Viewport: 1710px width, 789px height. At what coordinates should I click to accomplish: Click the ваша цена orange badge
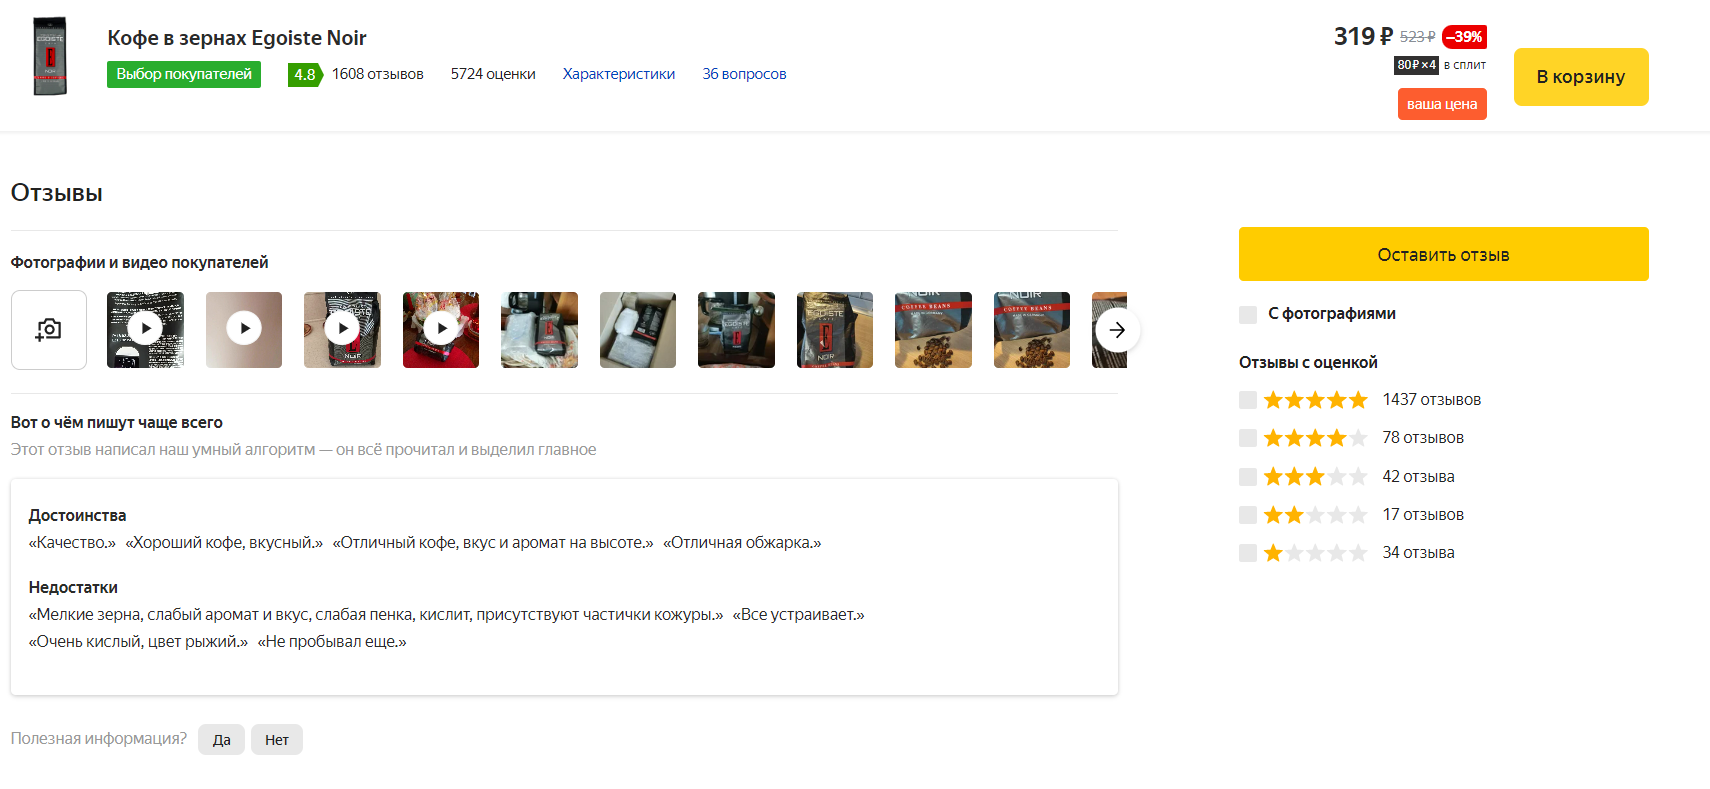point(1442,104)
